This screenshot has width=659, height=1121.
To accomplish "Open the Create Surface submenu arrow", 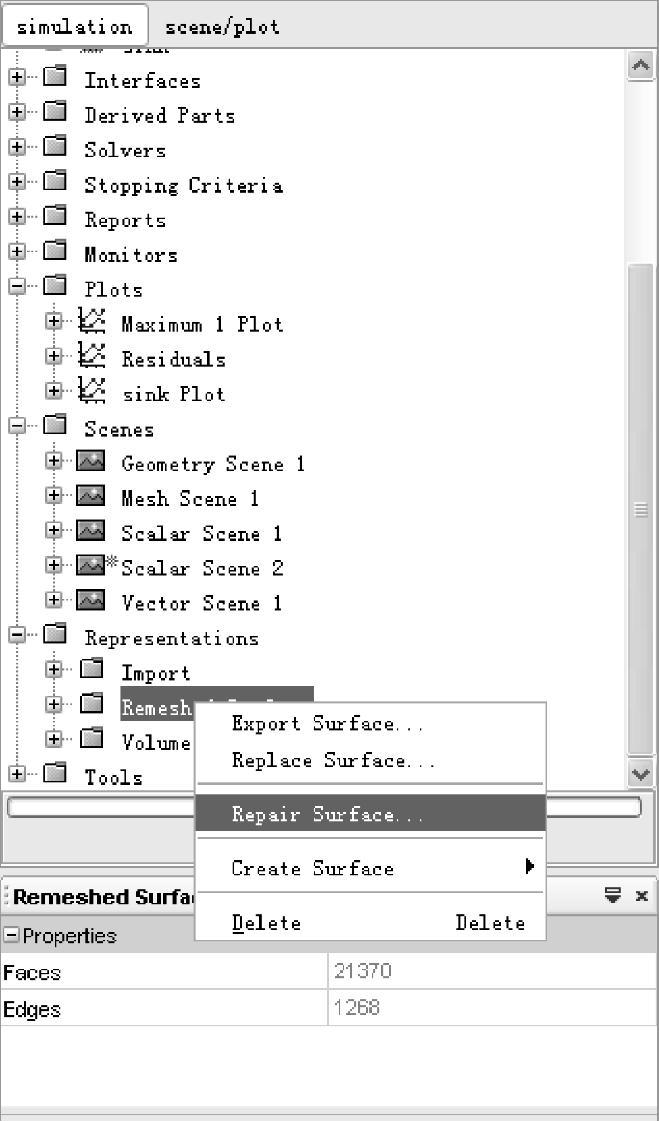I will tap(530, 867).
